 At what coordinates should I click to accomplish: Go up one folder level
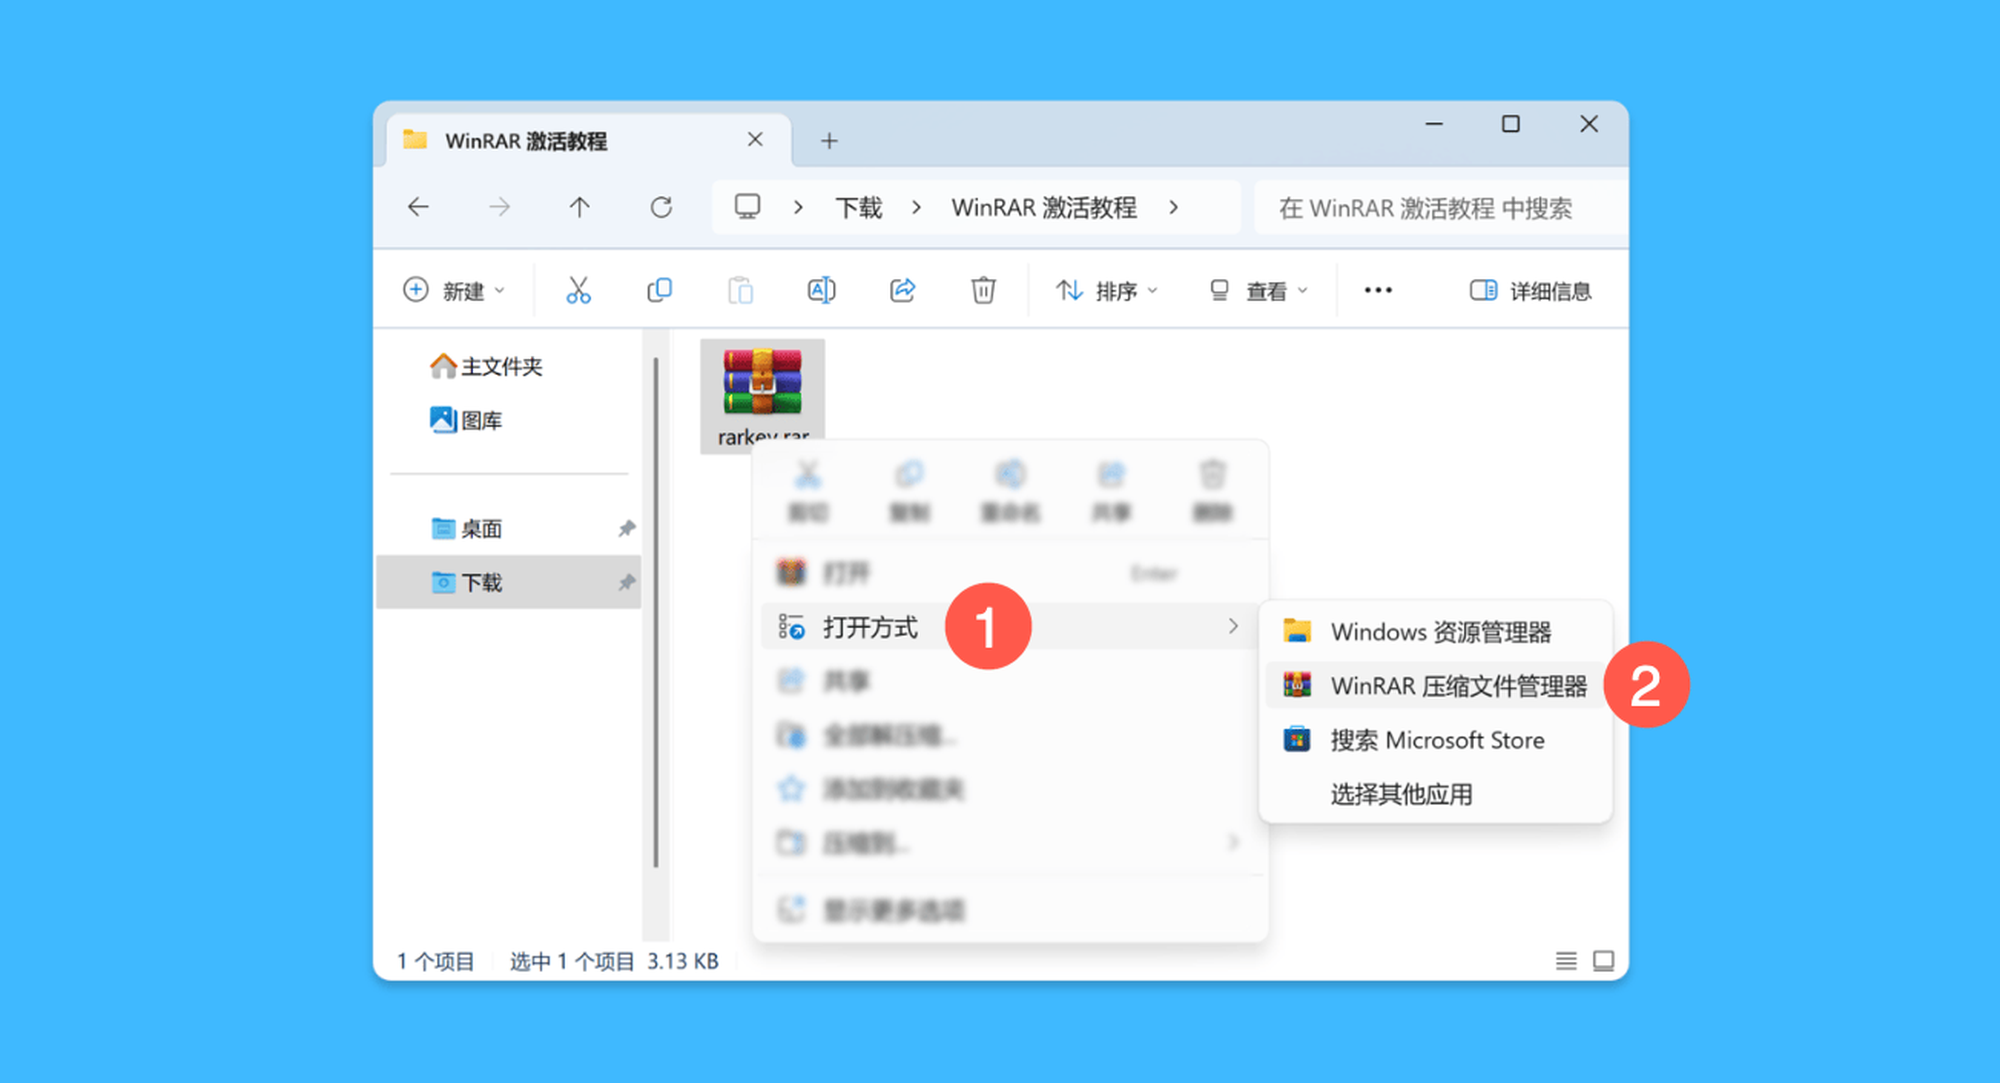tap(579, 207)
